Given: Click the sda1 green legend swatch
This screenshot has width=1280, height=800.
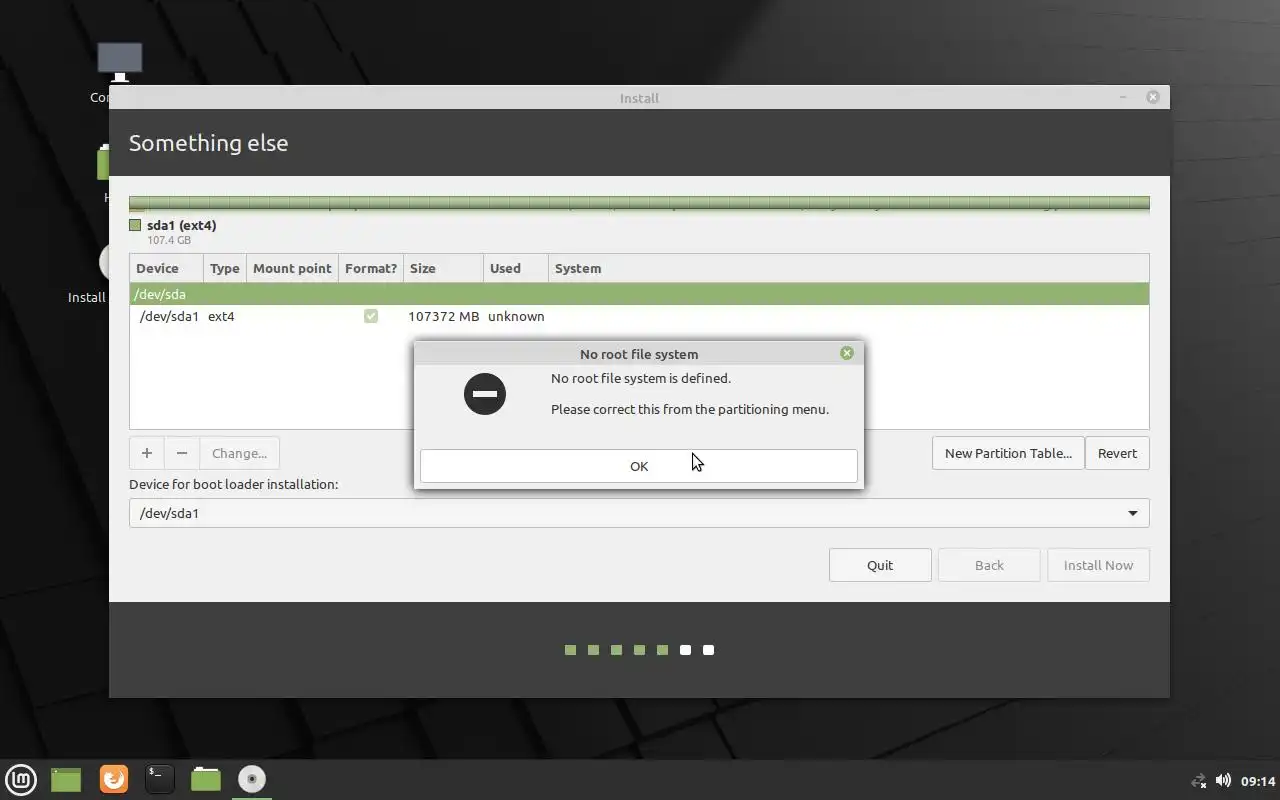Looking at the screenshot, I should coord(135,225).
